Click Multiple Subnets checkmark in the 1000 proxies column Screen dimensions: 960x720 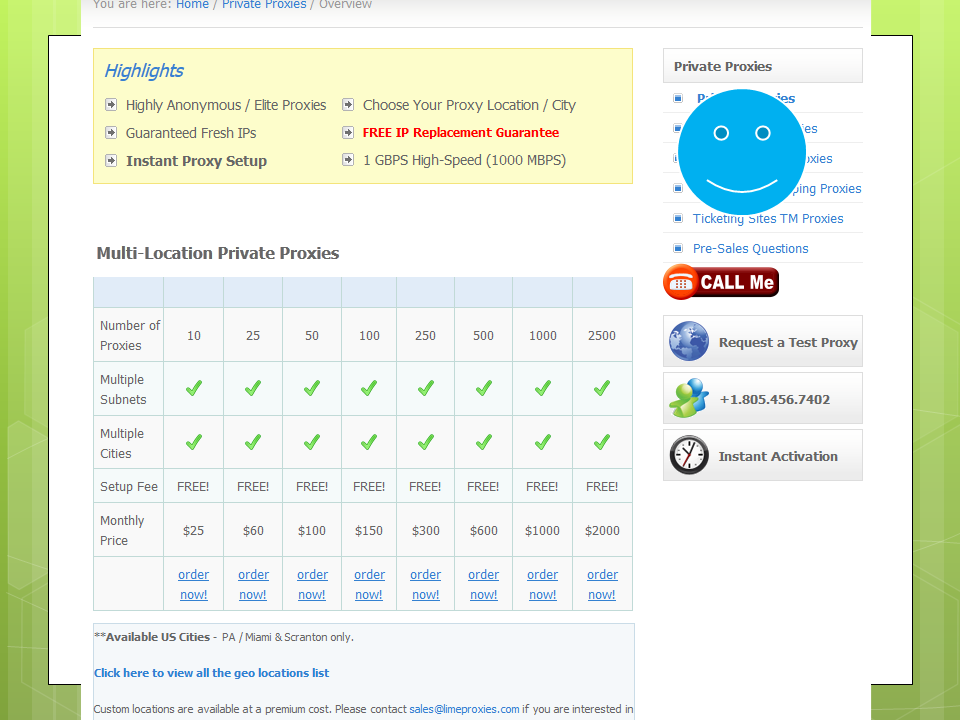pos(542,388)
